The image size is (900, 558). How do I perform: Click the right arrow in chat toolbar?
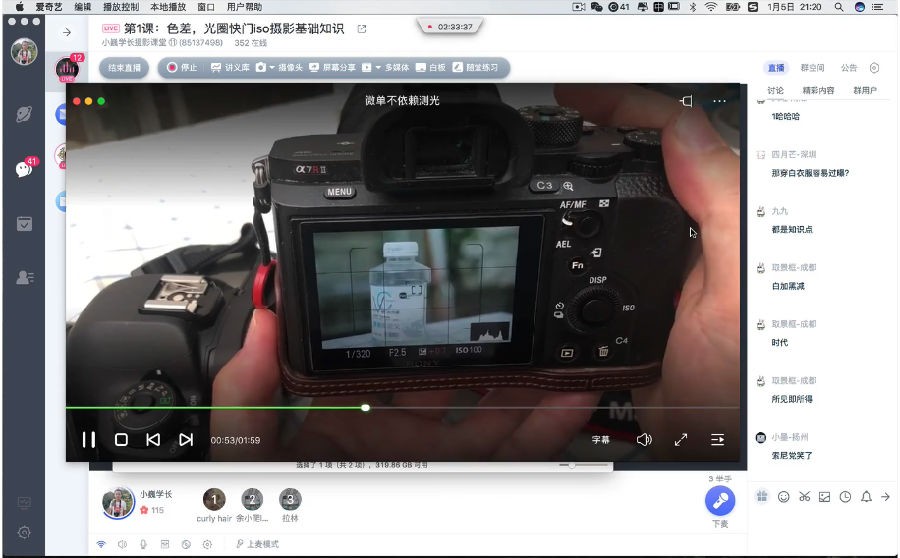click(886, 497)
